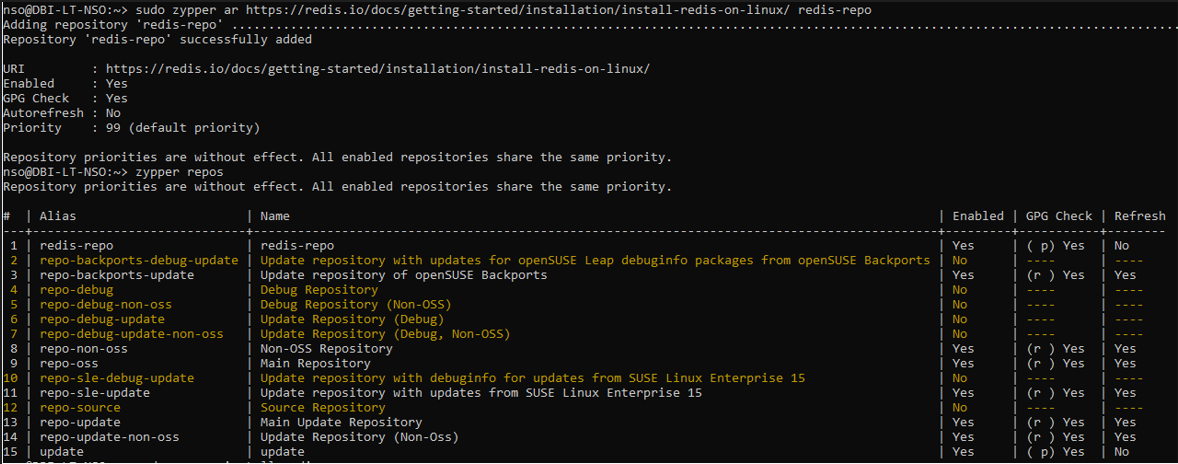Click the repo-debug alias entry
The image size is (1178, 464).
76,290
